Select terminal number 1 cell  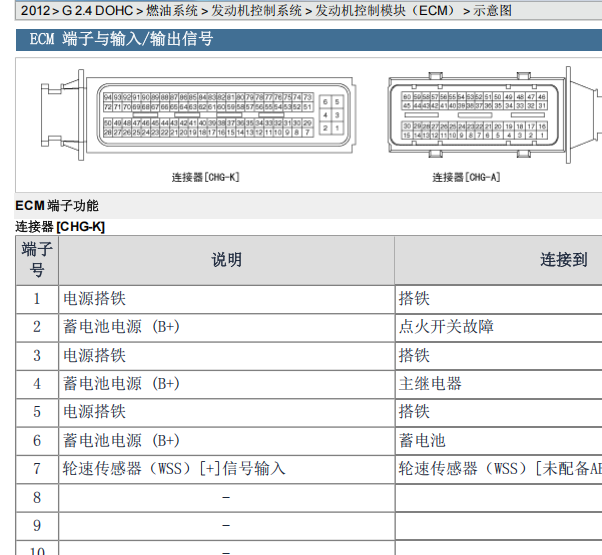pyautogui.click(x=37, y=299)
